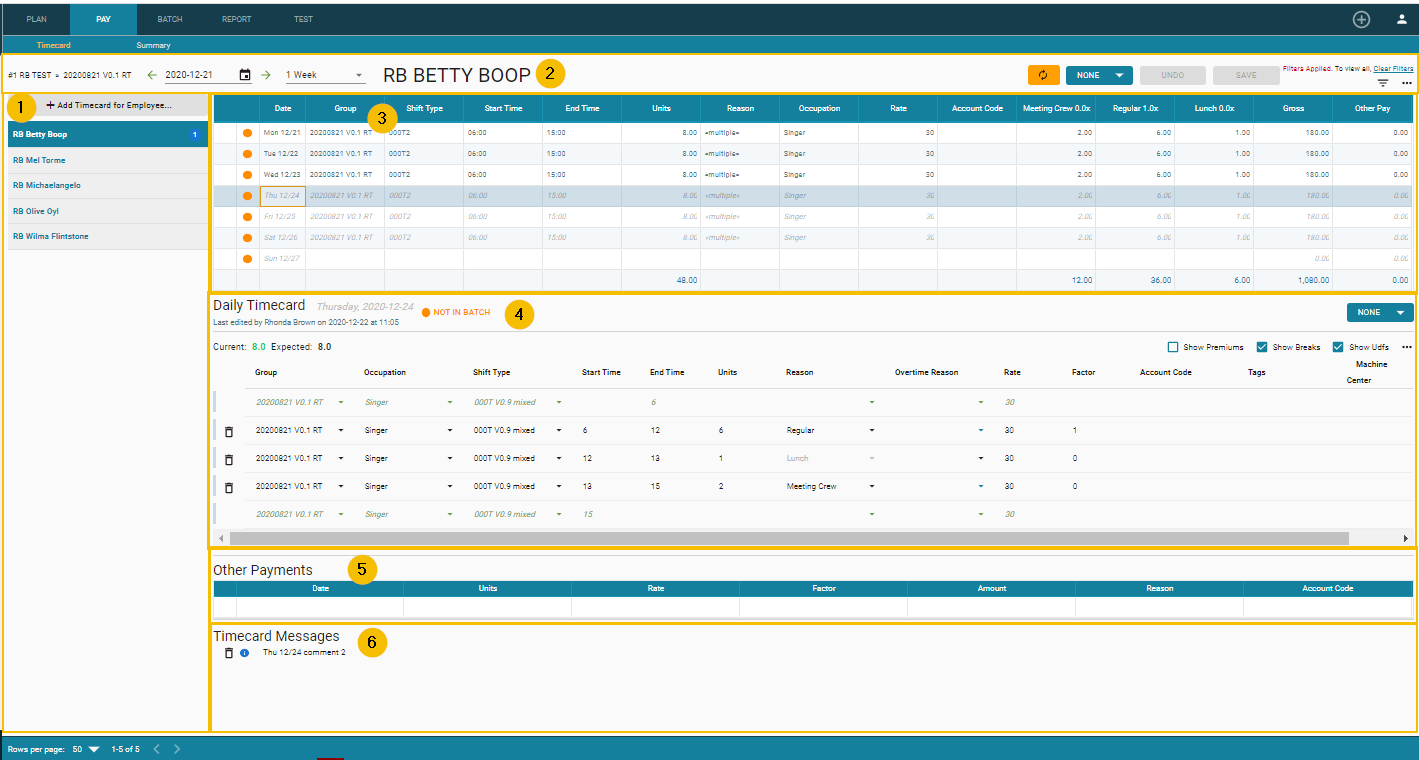Click the badge count on RB Betty Boop
The width and height of the screenshot is (1419, 760).
pos(194,134)
